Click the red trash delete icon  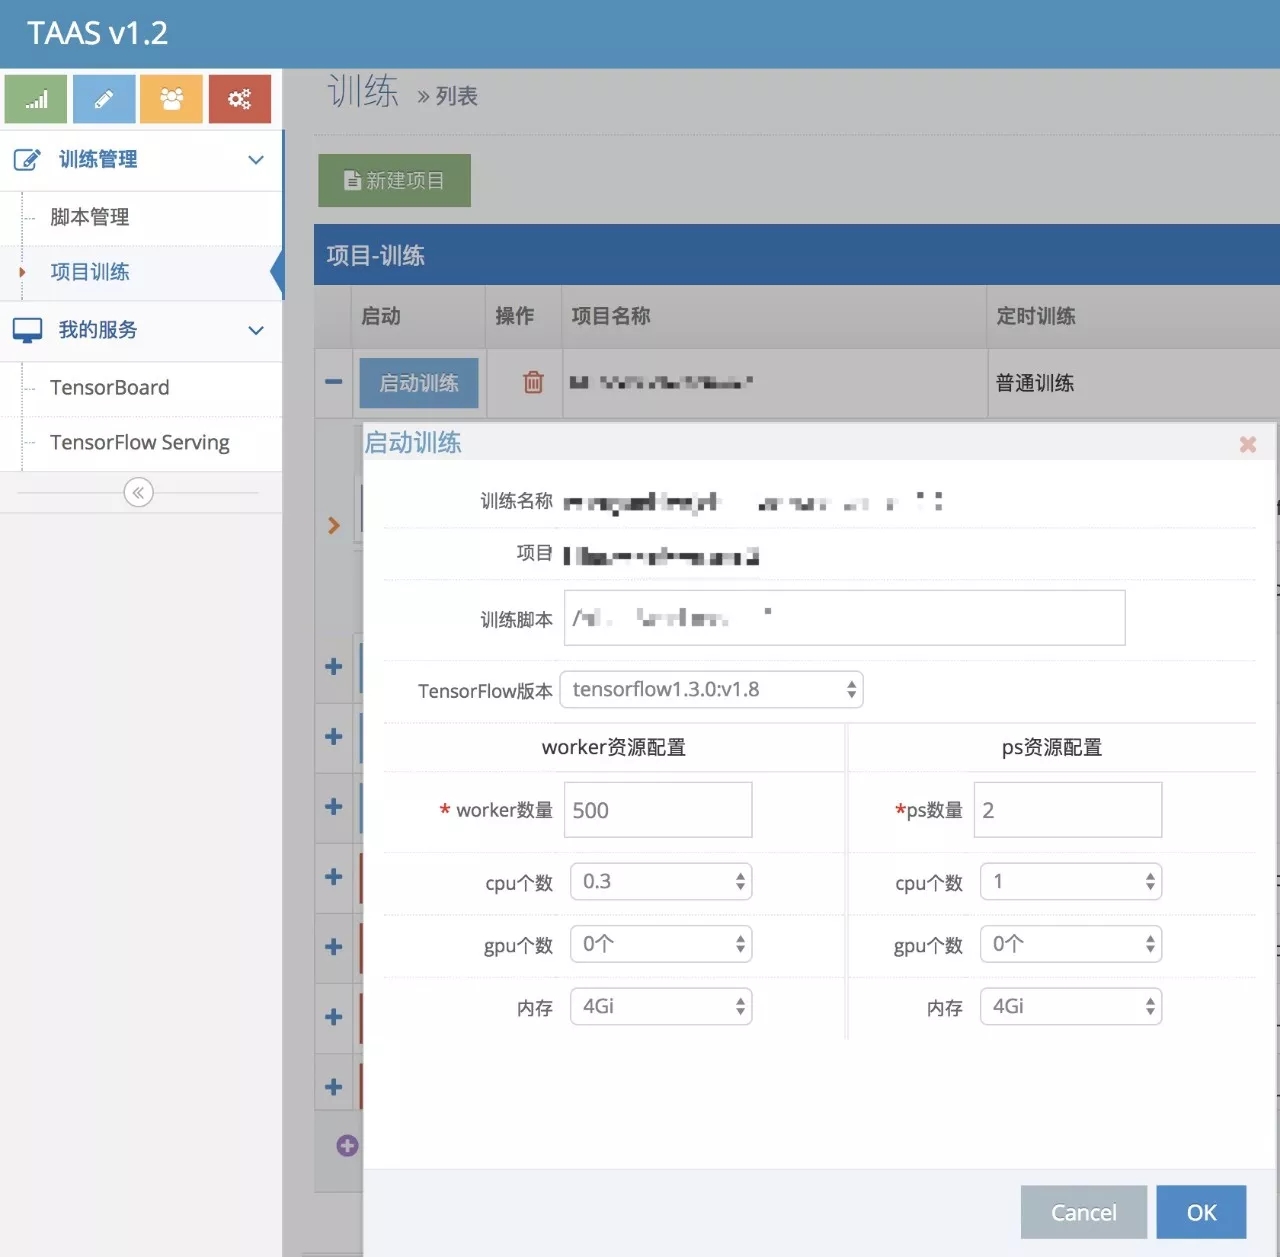533,382
